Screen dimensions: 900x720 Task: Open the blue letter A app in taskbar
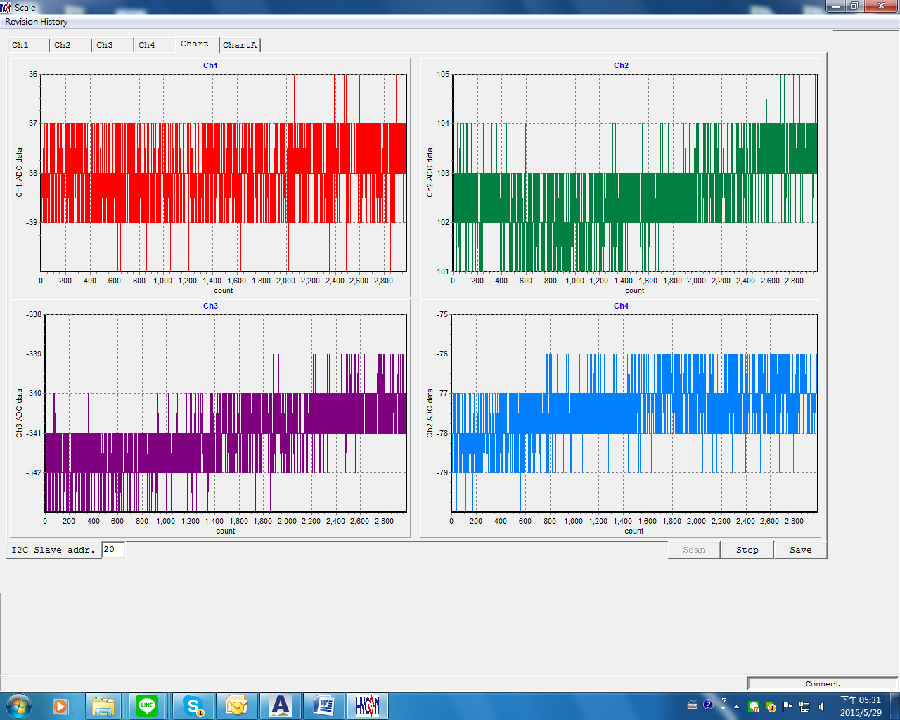[280, 706]
